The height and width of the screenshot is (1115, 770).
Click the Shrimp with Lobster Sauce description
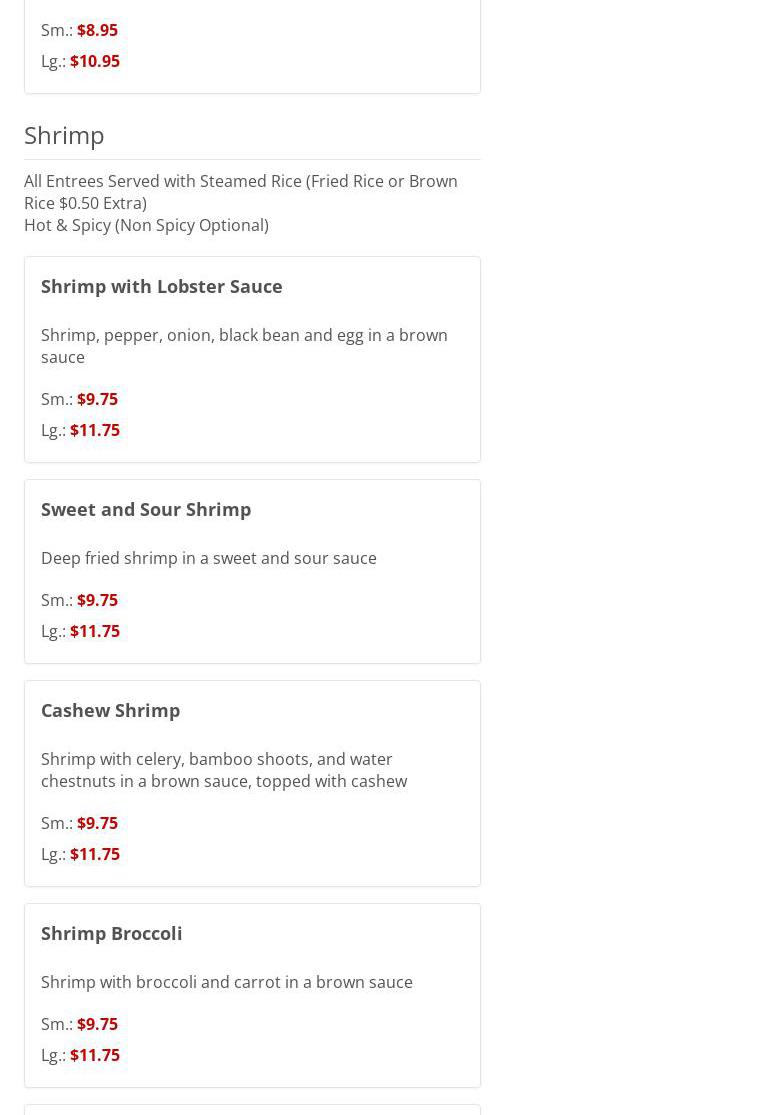click(x=243, y=346)
